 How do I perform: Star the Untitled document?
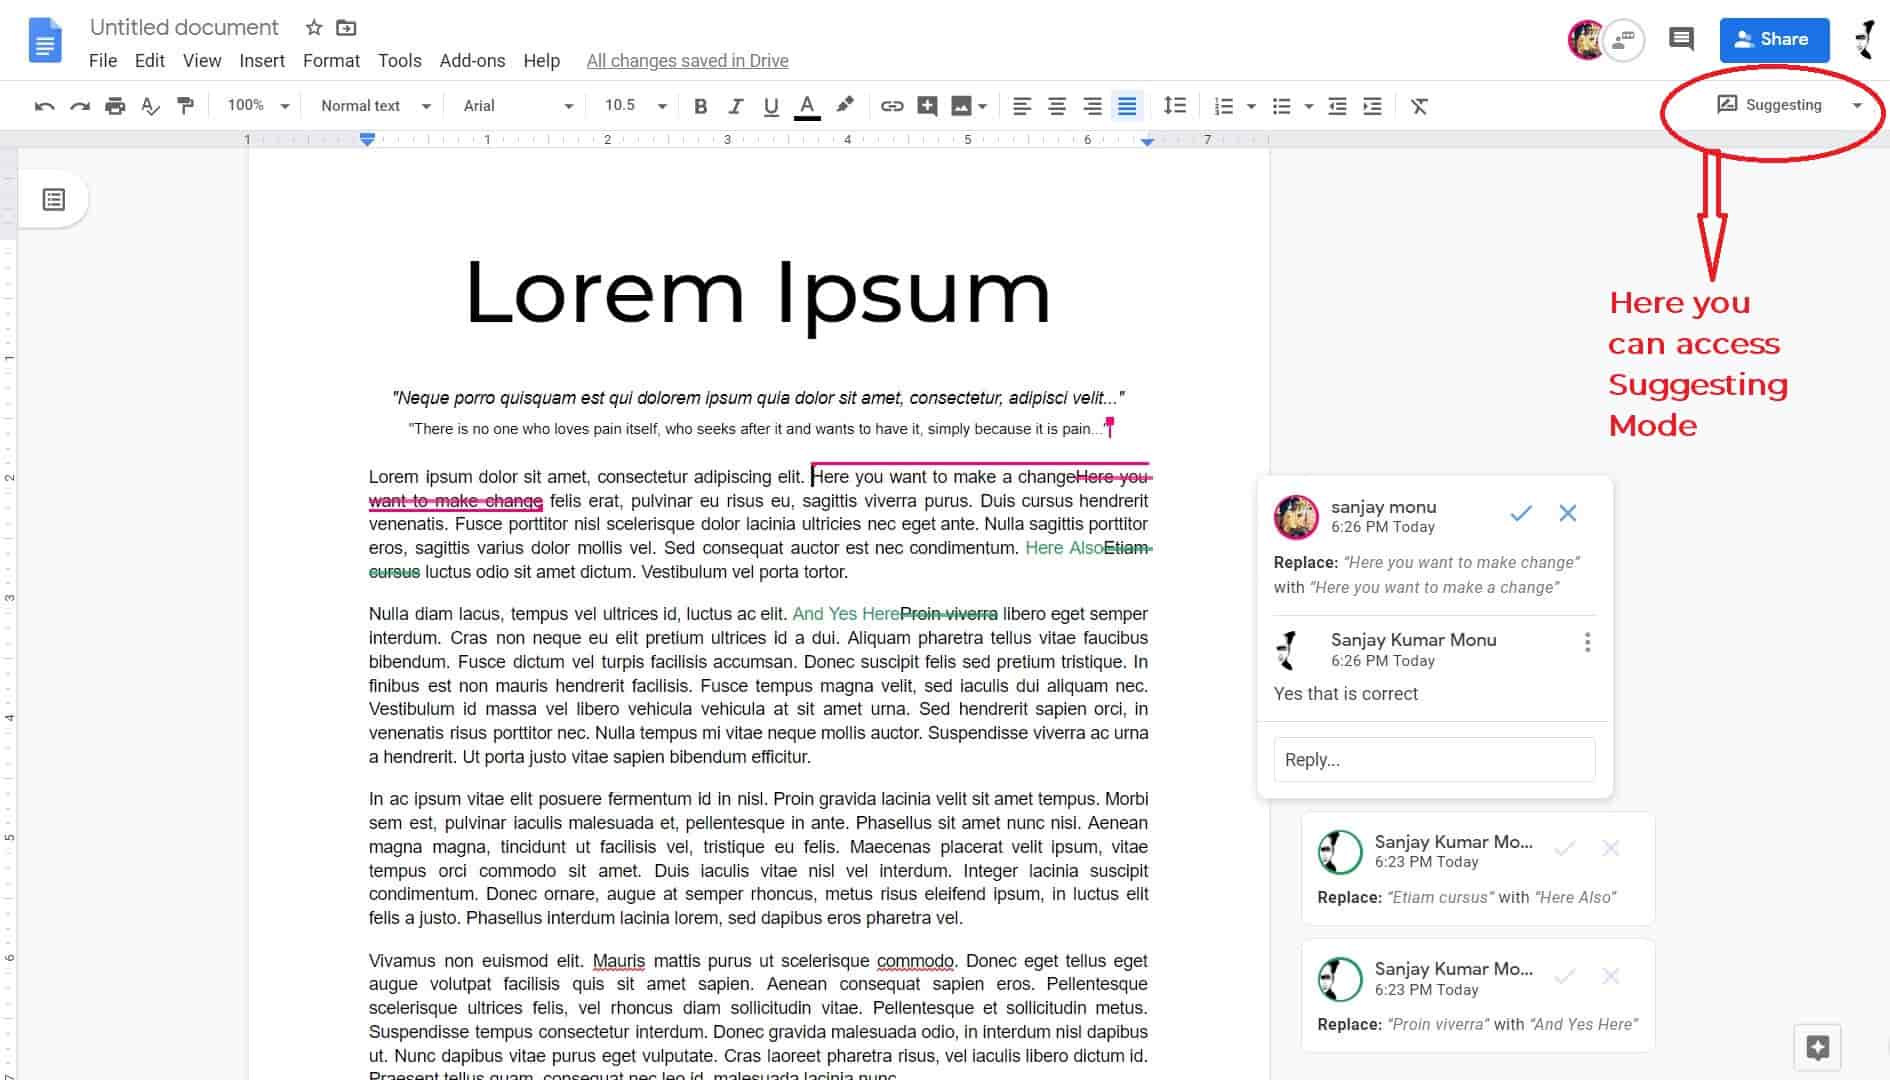pyautogui.click(x=314, y=28)
